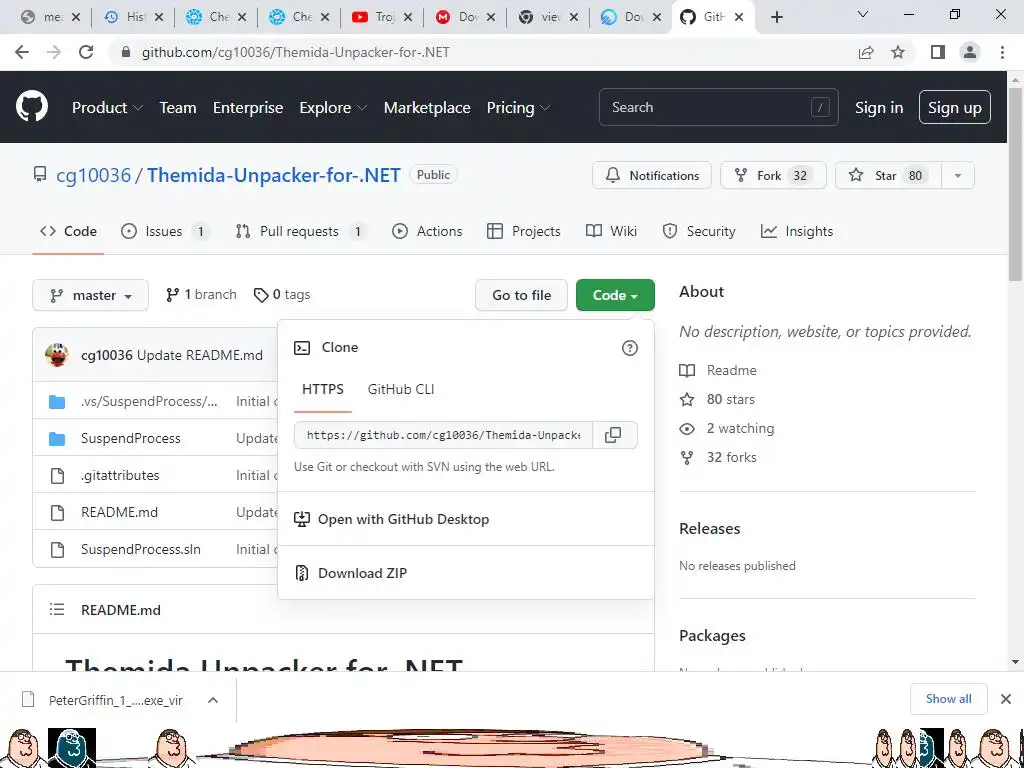Image resolution: width=1024 pixels, height=768 pixels.
Task: Click the GitHub search input field
Action: point(718,107)
